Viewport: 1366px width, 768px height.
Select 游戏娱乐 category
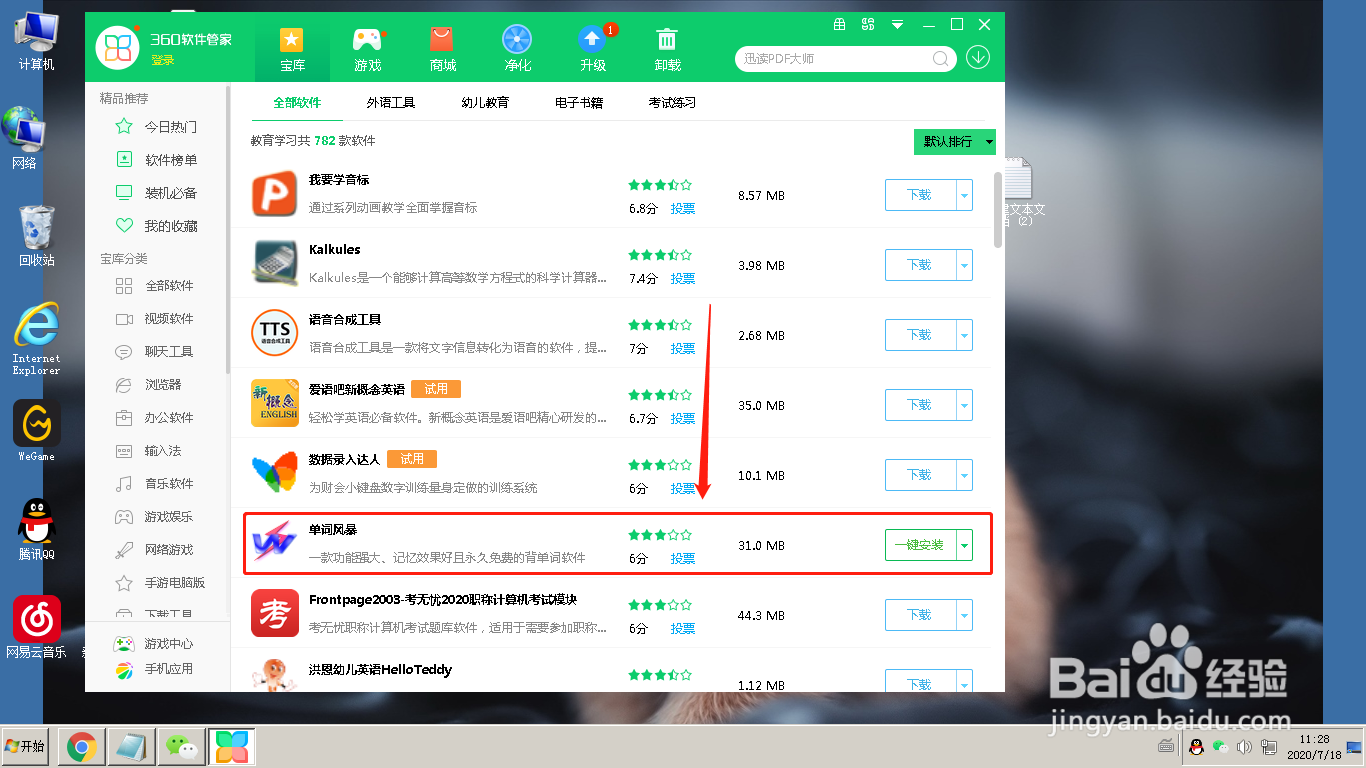(x=157, y=517)
